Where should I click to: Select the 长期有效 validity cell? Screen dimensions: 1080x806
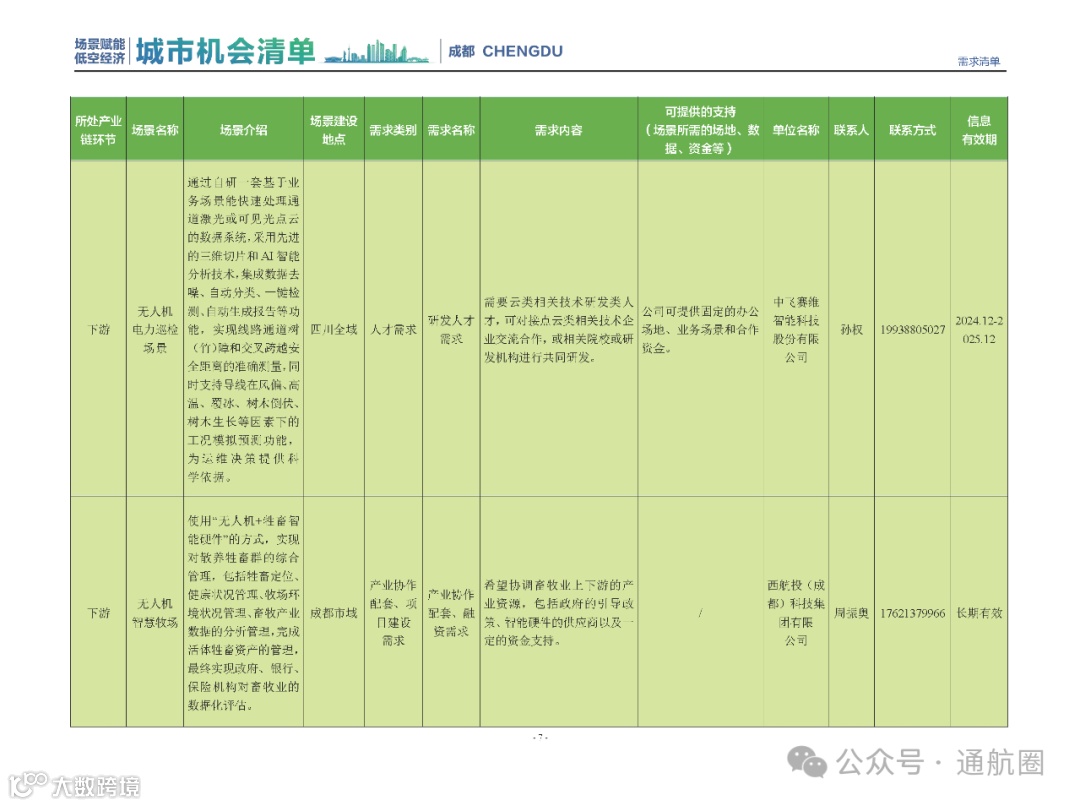click(979, 613)
